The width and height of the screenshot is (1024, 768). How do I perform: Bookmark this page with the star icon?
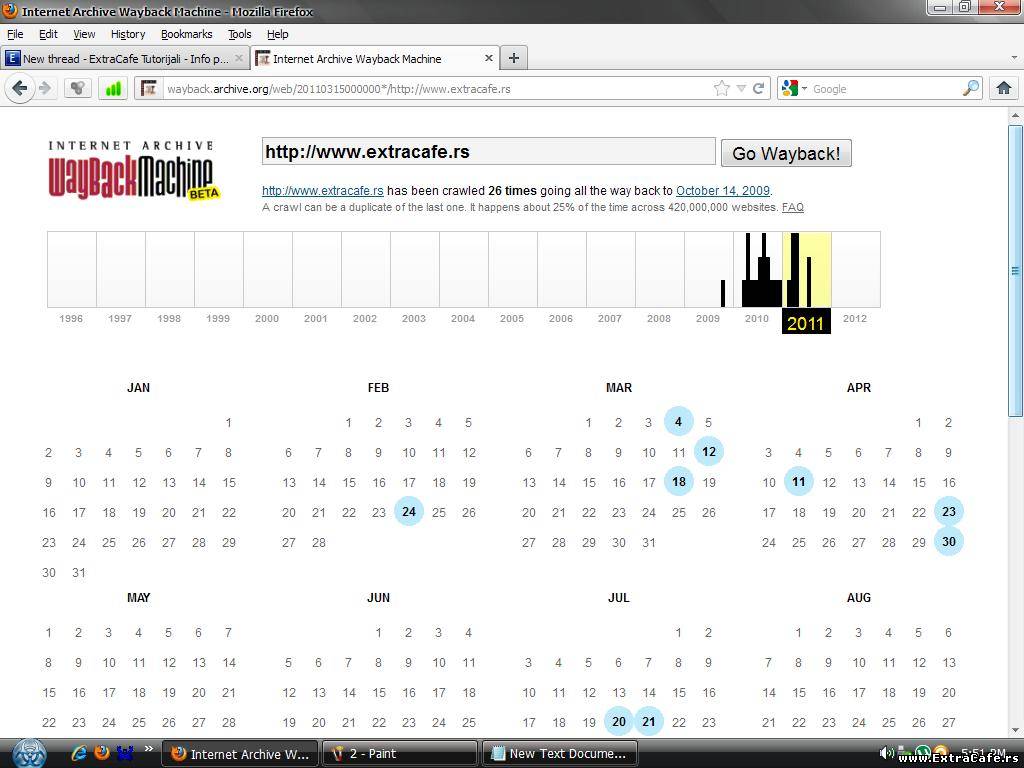point(722,88)
